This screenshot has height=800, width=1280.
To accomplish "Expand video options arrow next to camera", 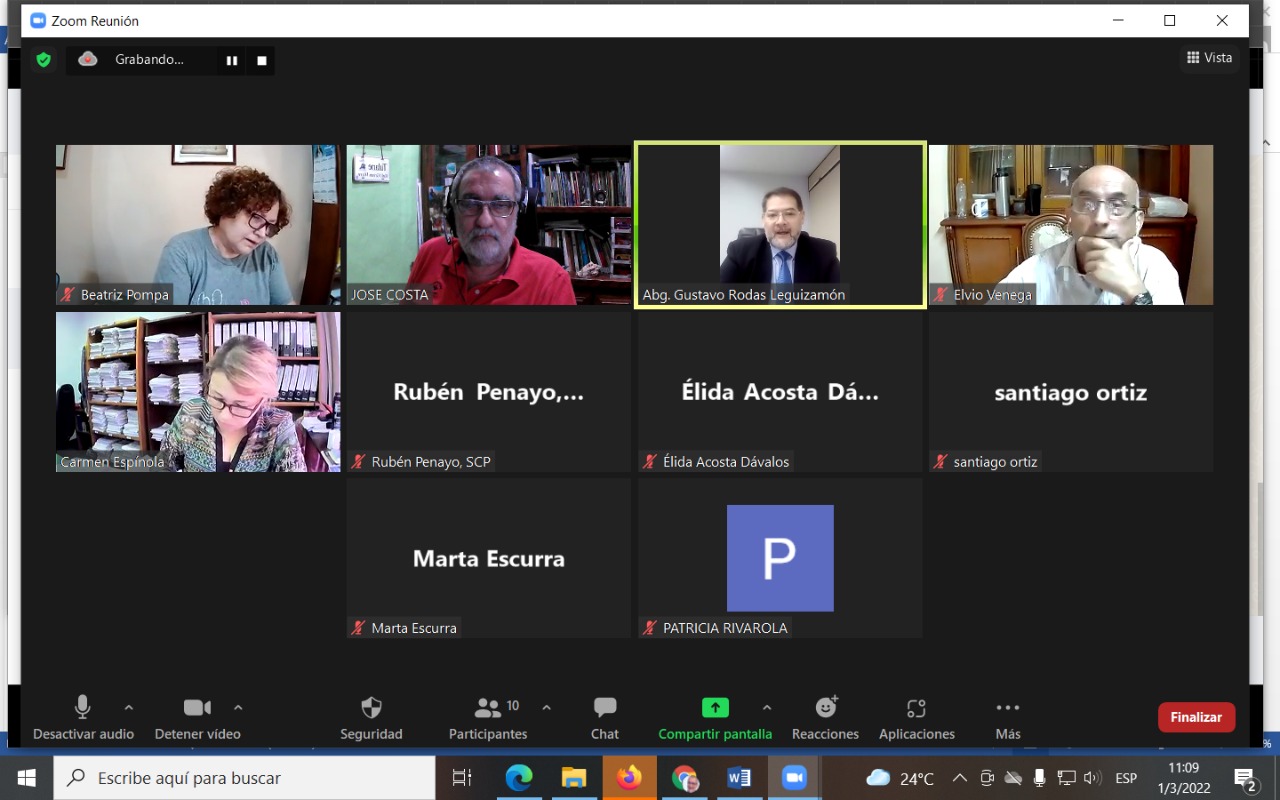I will point(238,708).
